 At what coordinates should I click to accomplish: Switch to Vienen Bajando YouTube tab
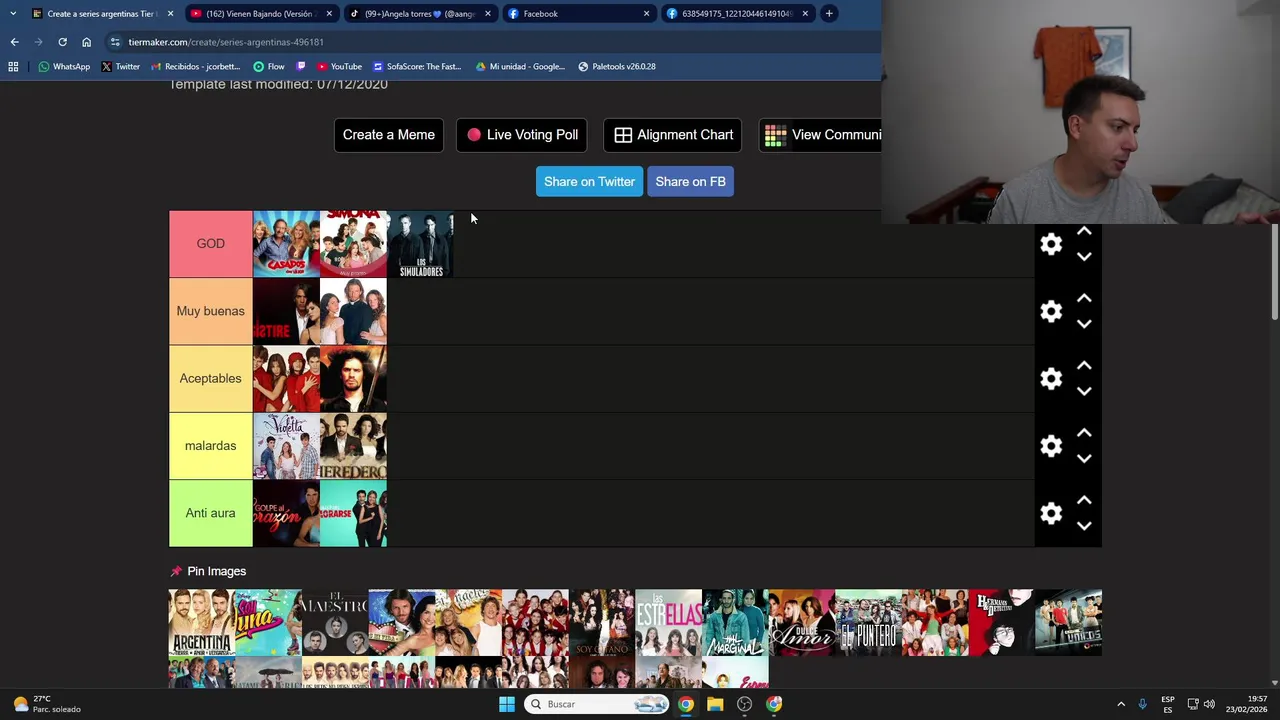260,14
